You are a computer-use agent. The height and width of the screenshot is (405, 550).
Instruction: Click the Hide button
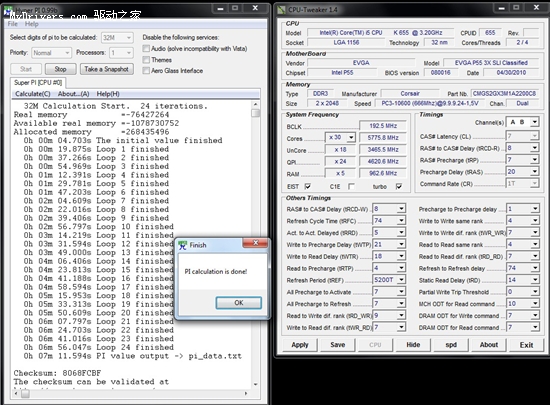[413, 345]
